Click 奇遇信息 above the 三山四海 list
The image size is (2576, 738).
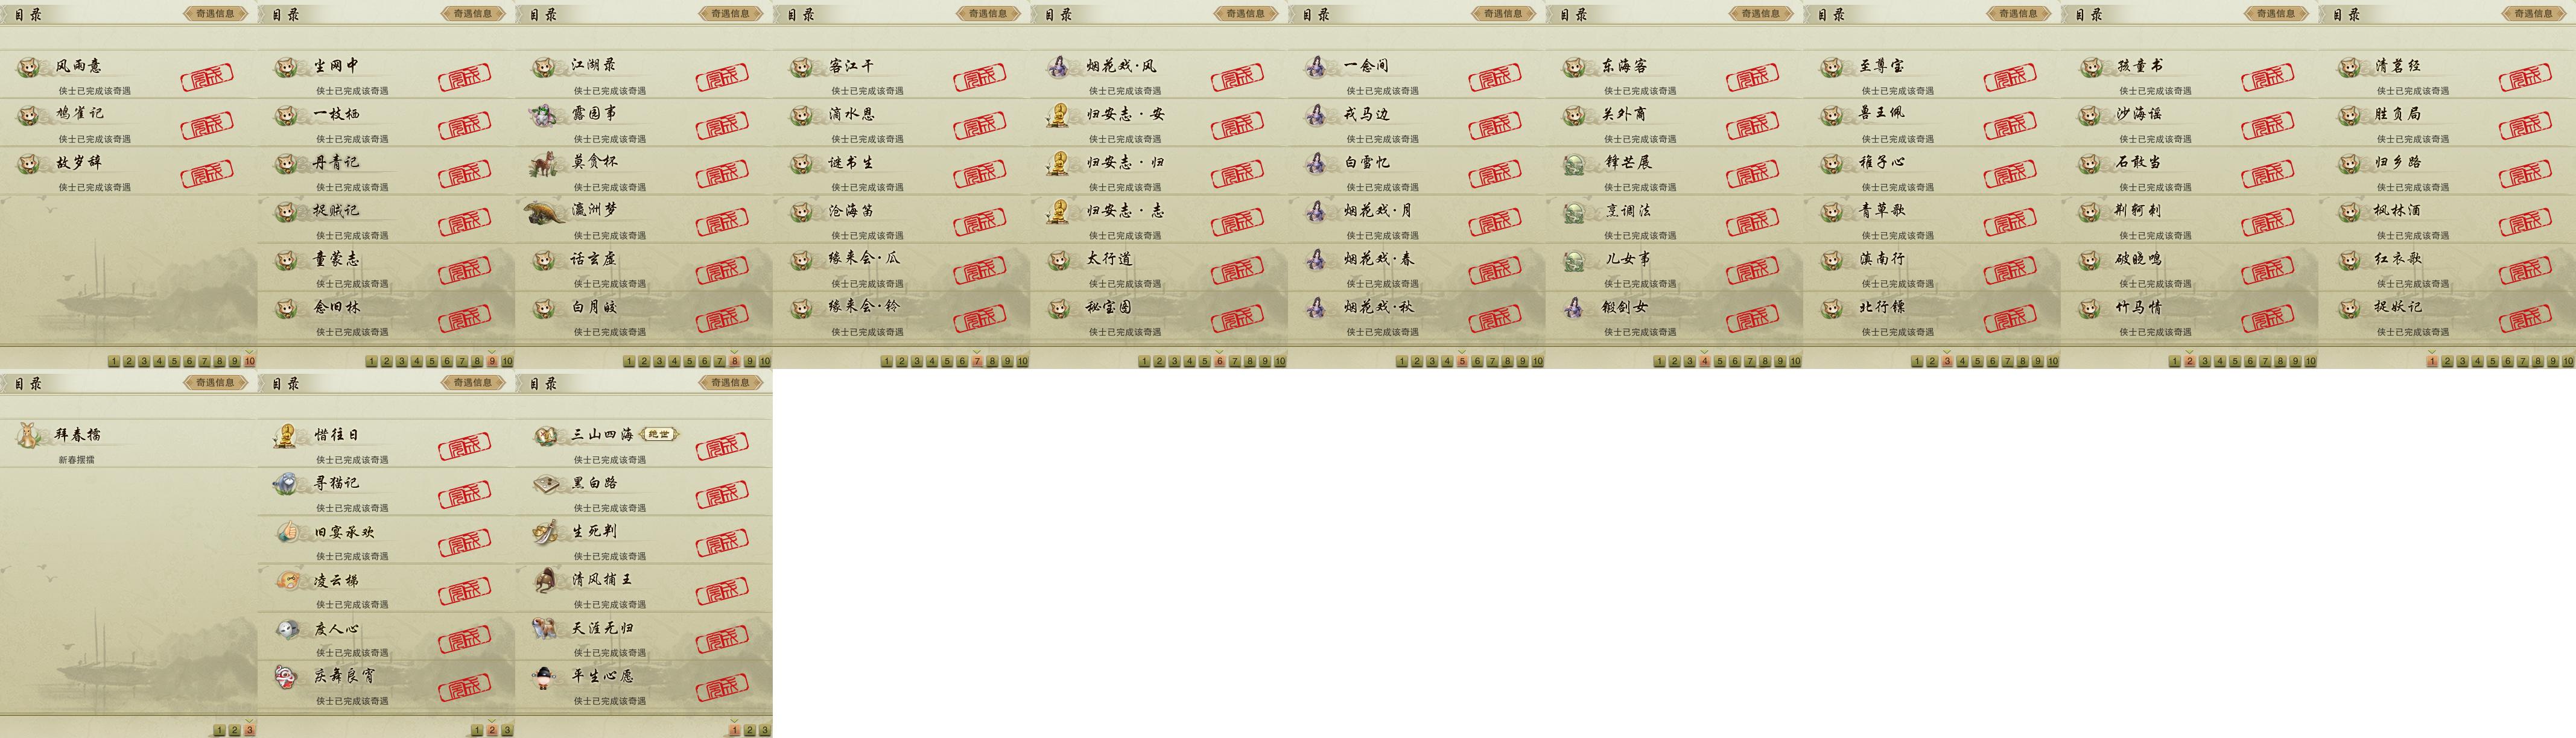pyautogui.click(x=731, y=383)
